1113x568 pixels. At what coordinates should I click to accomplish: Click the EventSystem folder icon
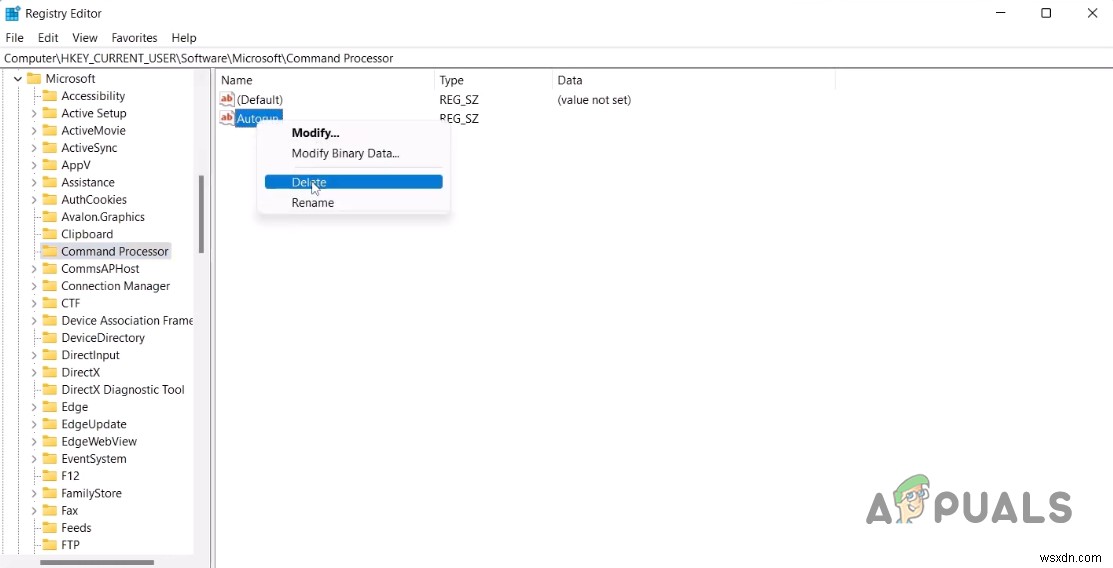[49, 459]
